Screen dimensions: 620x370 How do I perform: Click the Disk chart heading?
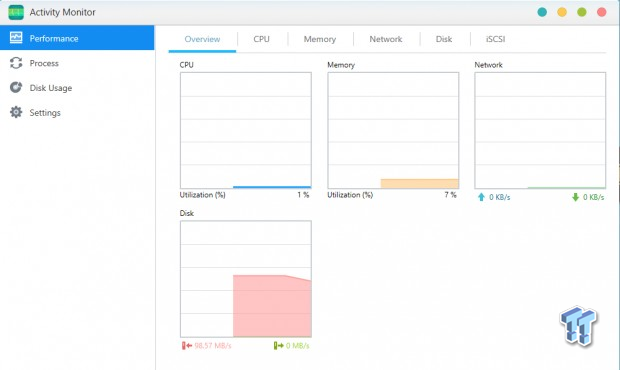click(187, 213)
